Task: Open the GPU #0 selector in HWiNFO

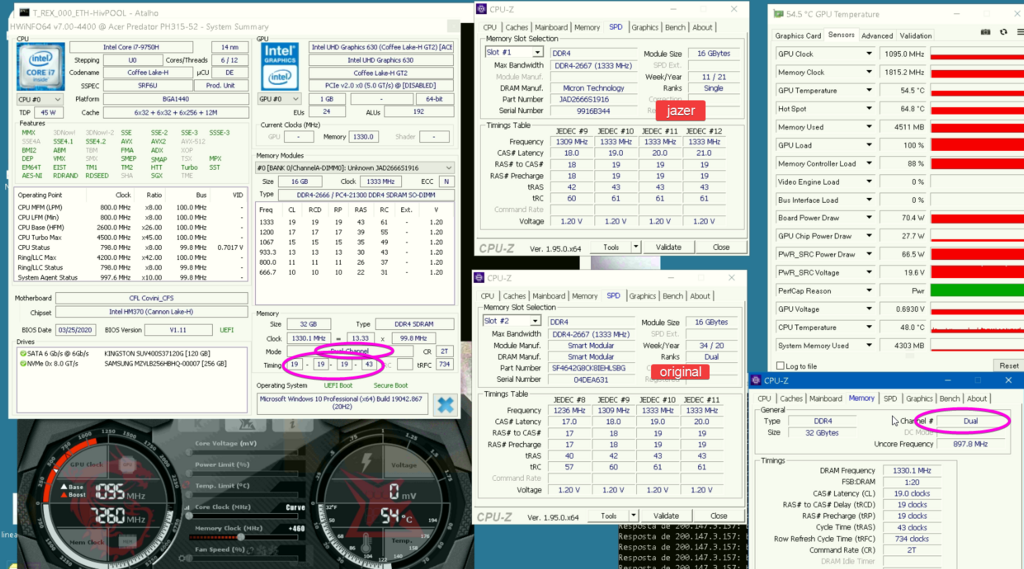Action: coord(280,99)
